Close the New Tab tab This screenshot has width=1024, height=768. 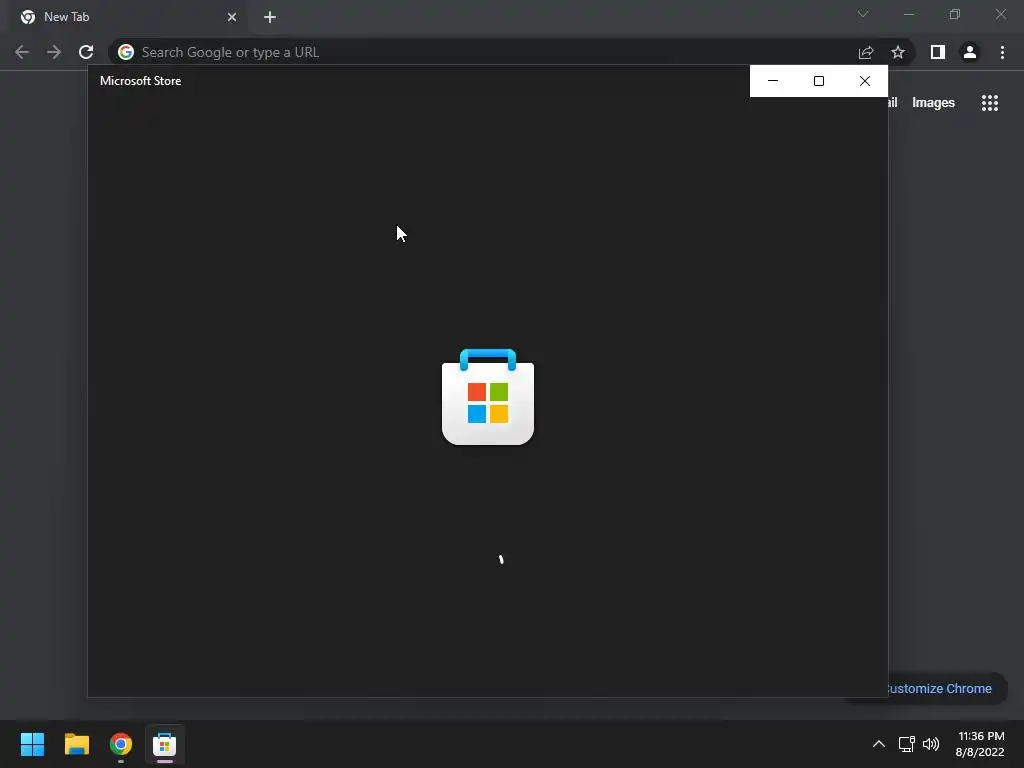pos(232,17)
